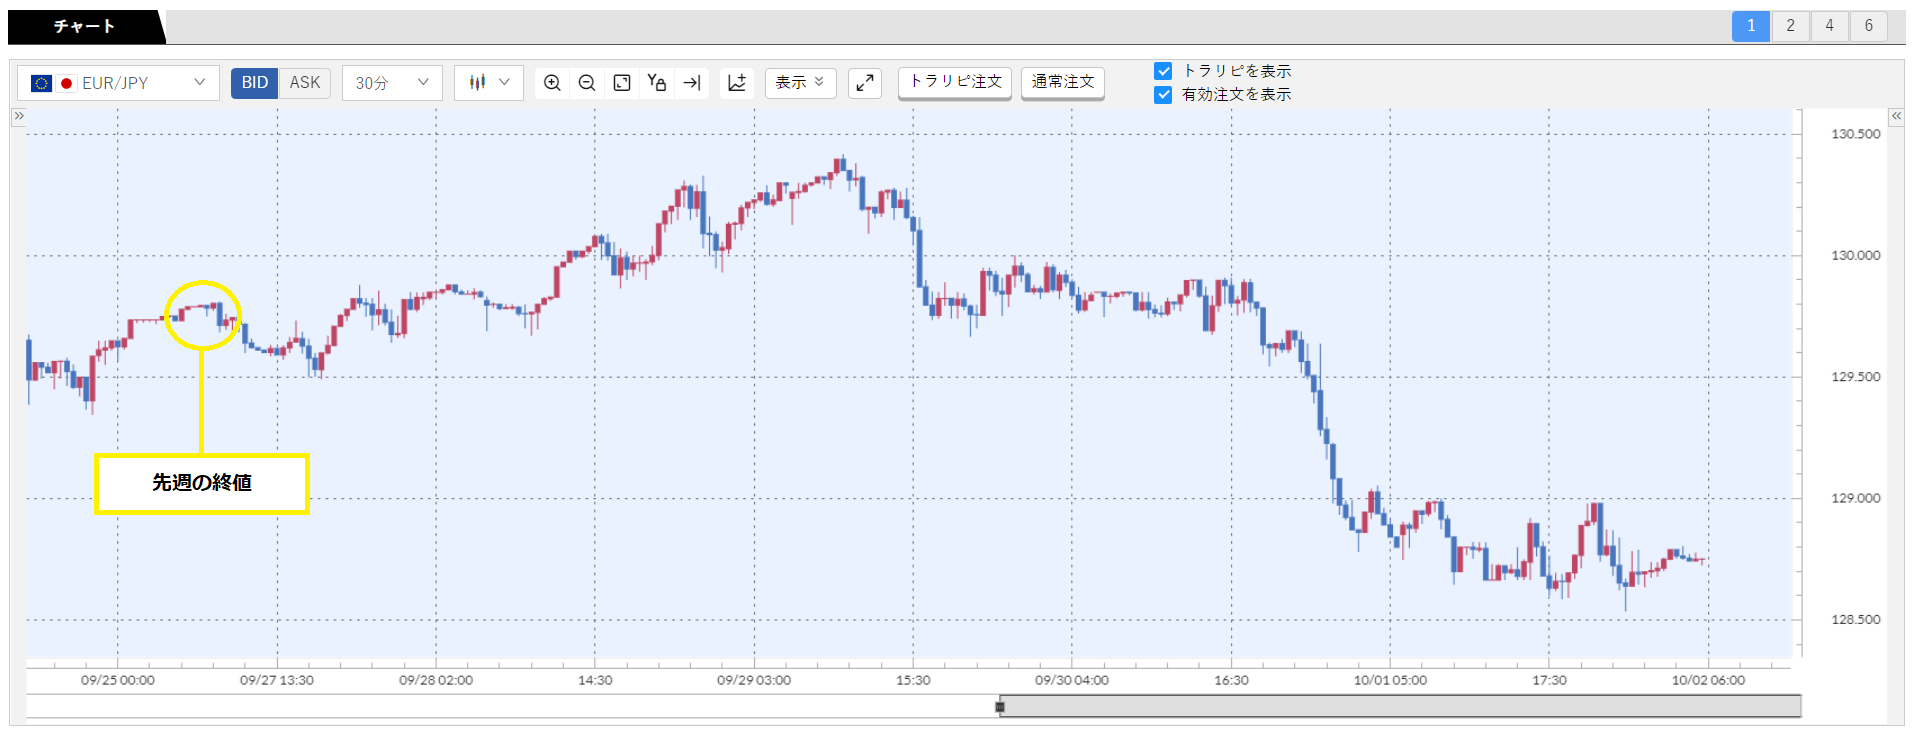The height and width of the screenshot is (737, 1917).
Task: Switch to 1-chart layout
Action: tap(1751, 26)
